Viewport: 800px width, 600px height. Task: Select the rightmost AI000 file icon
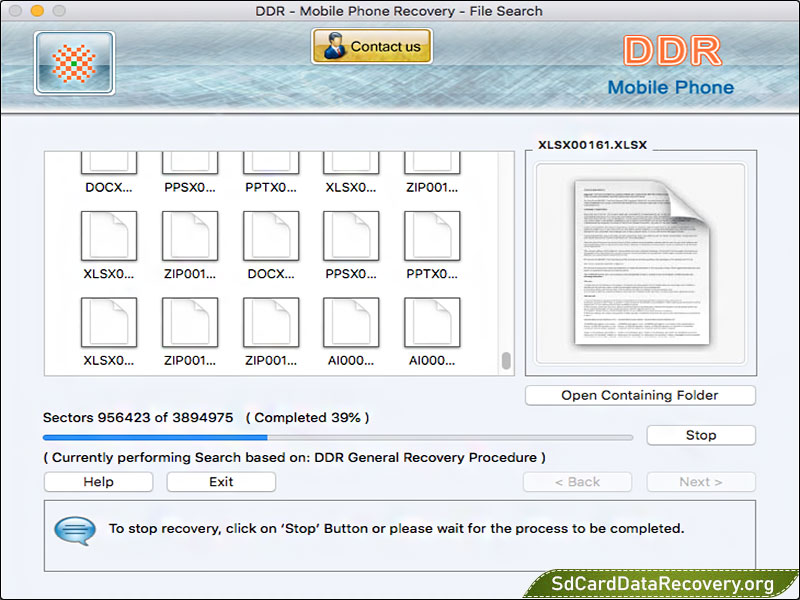point(432,323)
